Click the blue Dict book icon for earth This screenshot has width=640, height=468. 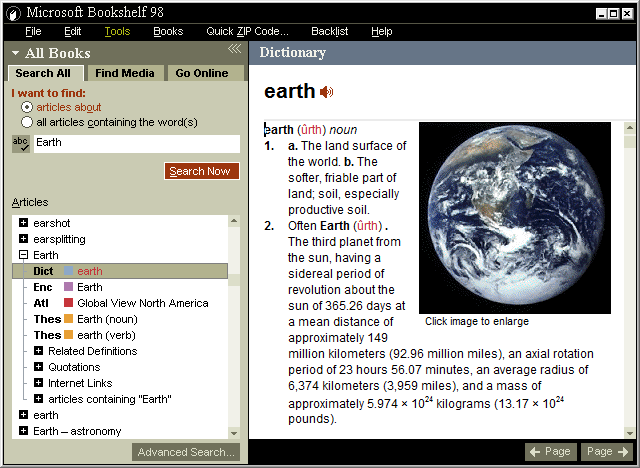[69, 271]
